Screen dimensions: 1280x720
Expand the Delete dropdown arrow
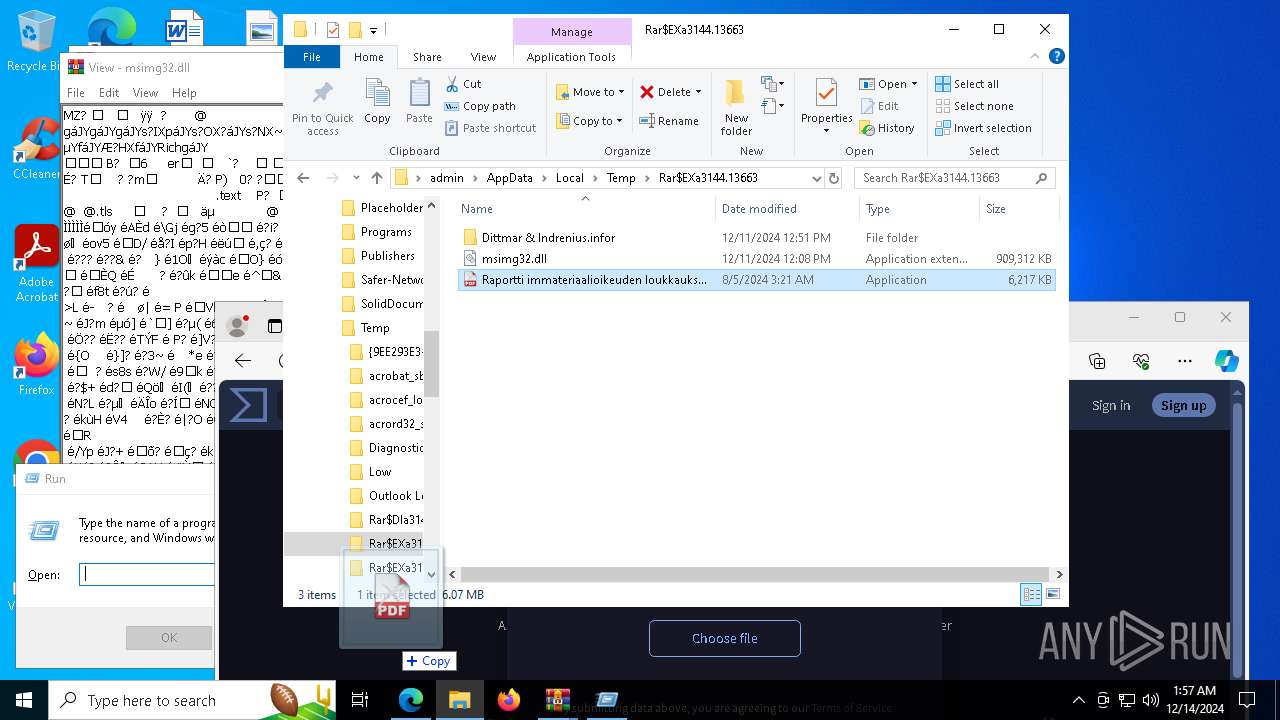tap(698, 92)
